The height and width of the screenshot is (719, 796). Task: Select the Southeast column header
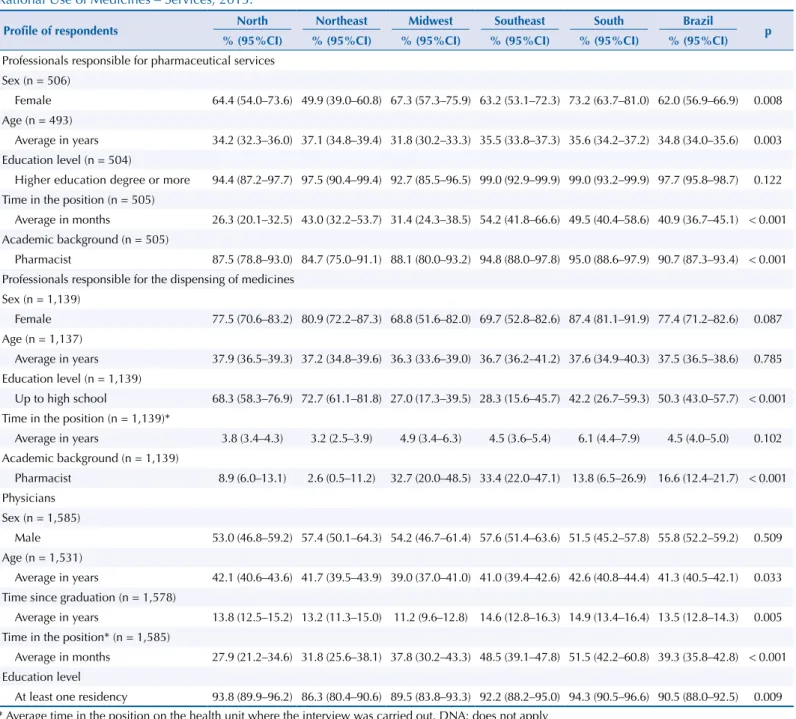pos(519,21)
